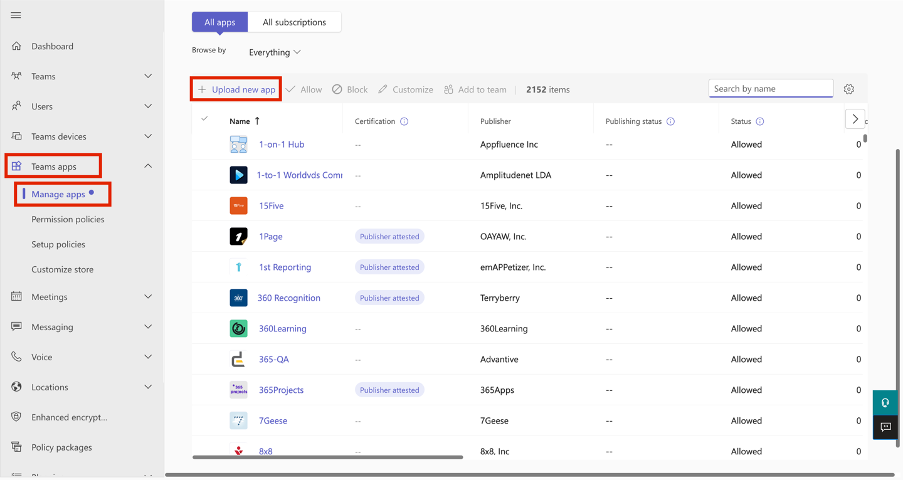Click the Enhanced encryption shield icon
Viewport: 904px width, 481px height.
[16, 416]
